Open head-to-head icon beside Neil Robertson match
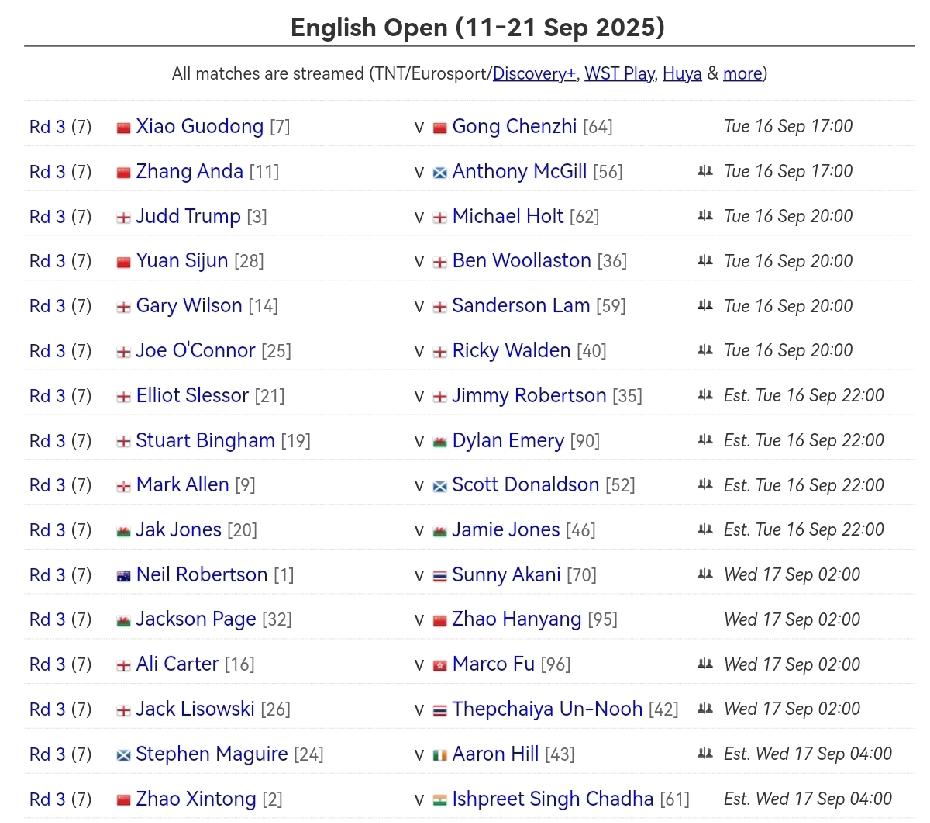This screenshot has height=823, width=930. (x=705, y=574)
